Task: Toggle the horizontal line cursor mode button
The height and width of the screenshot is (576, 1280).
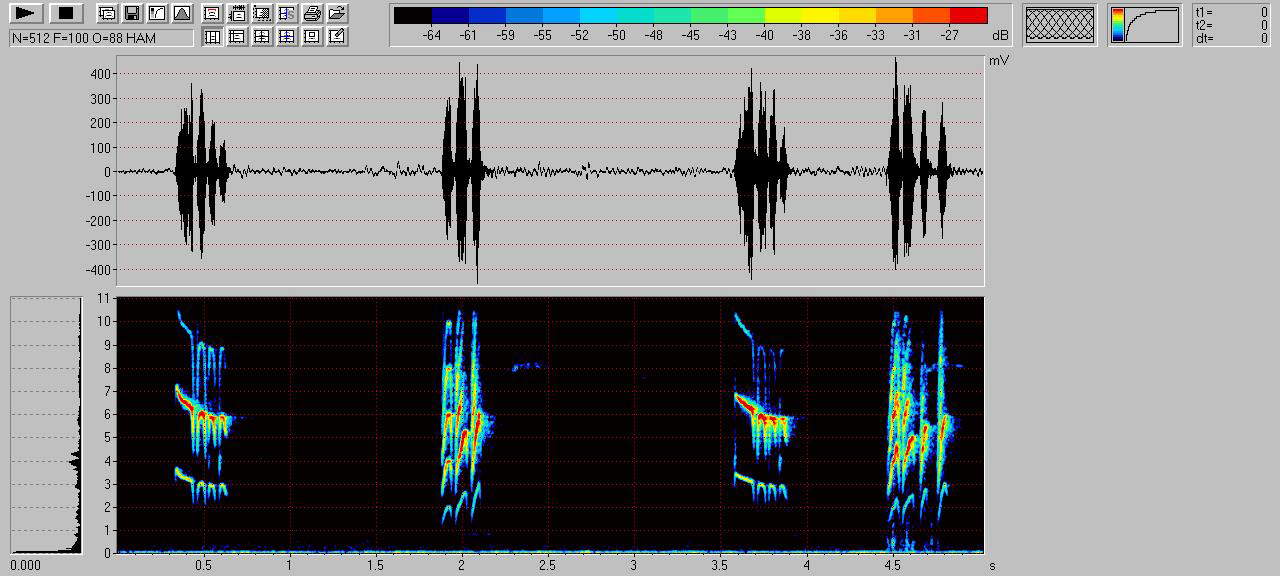Action: pyautogui.click(x=237, y=37)
